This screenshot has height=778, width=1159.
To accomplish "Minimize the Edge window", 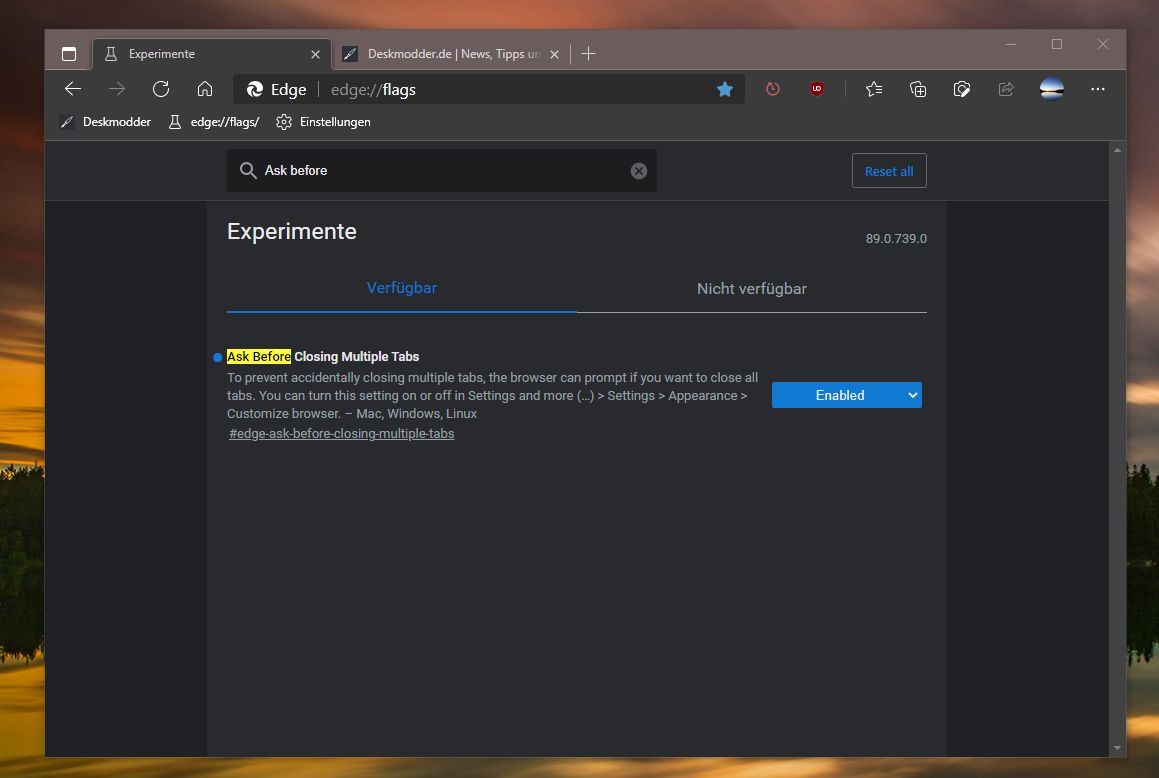I will (1010, 44).
